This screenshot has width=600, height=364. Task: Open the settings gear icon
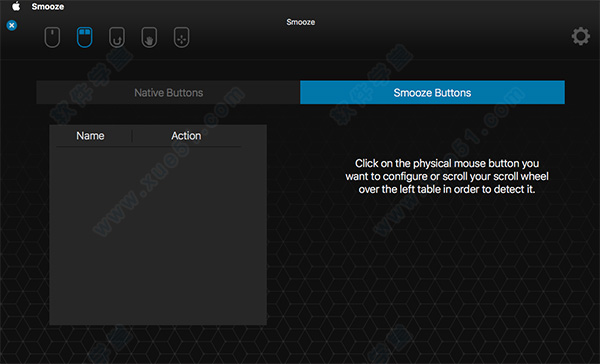580,36
